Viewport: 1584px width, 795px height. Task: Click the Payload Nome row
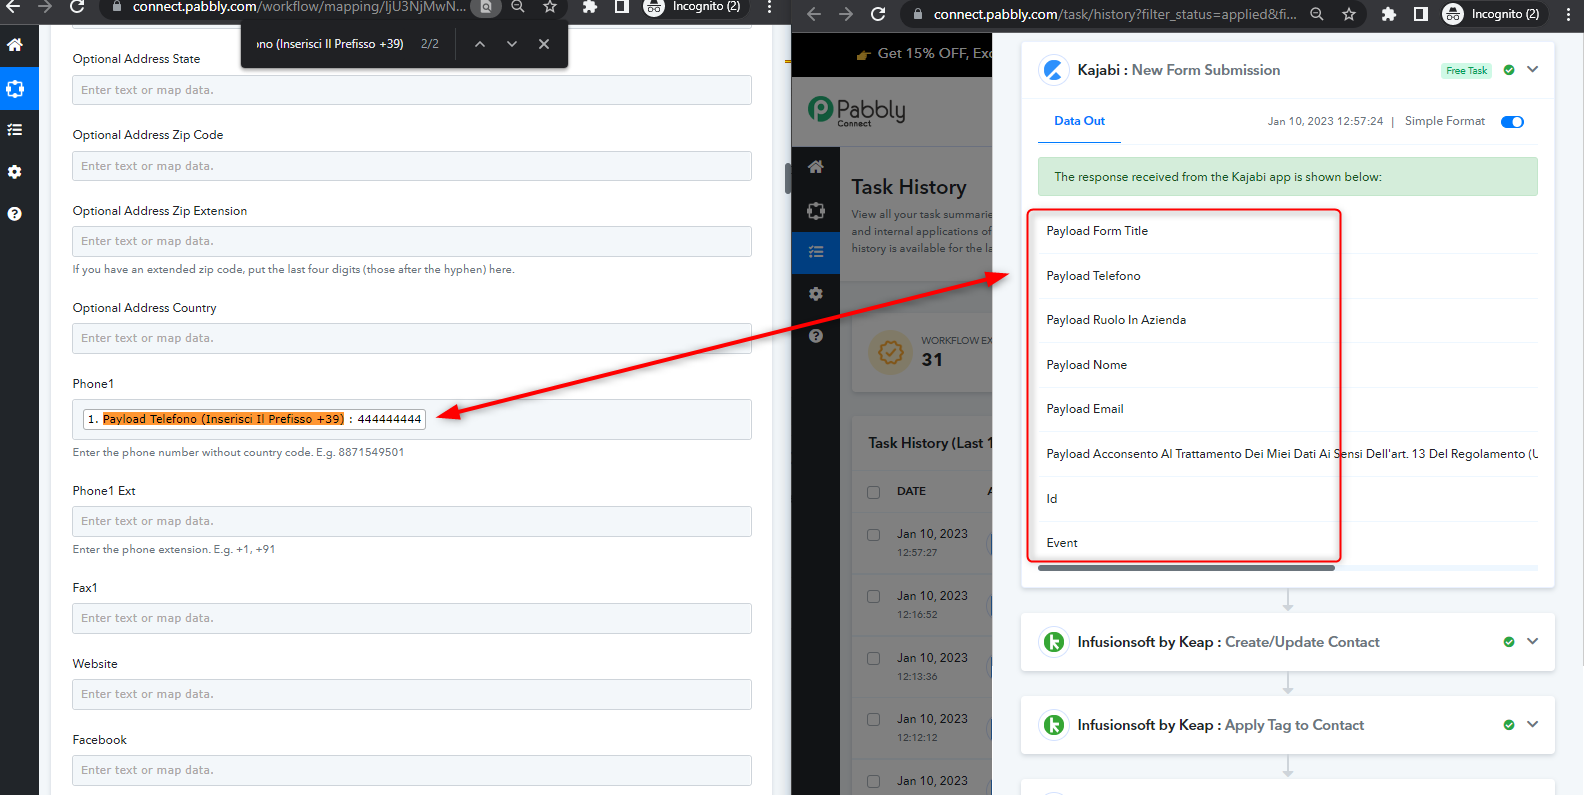[1288, 365]
